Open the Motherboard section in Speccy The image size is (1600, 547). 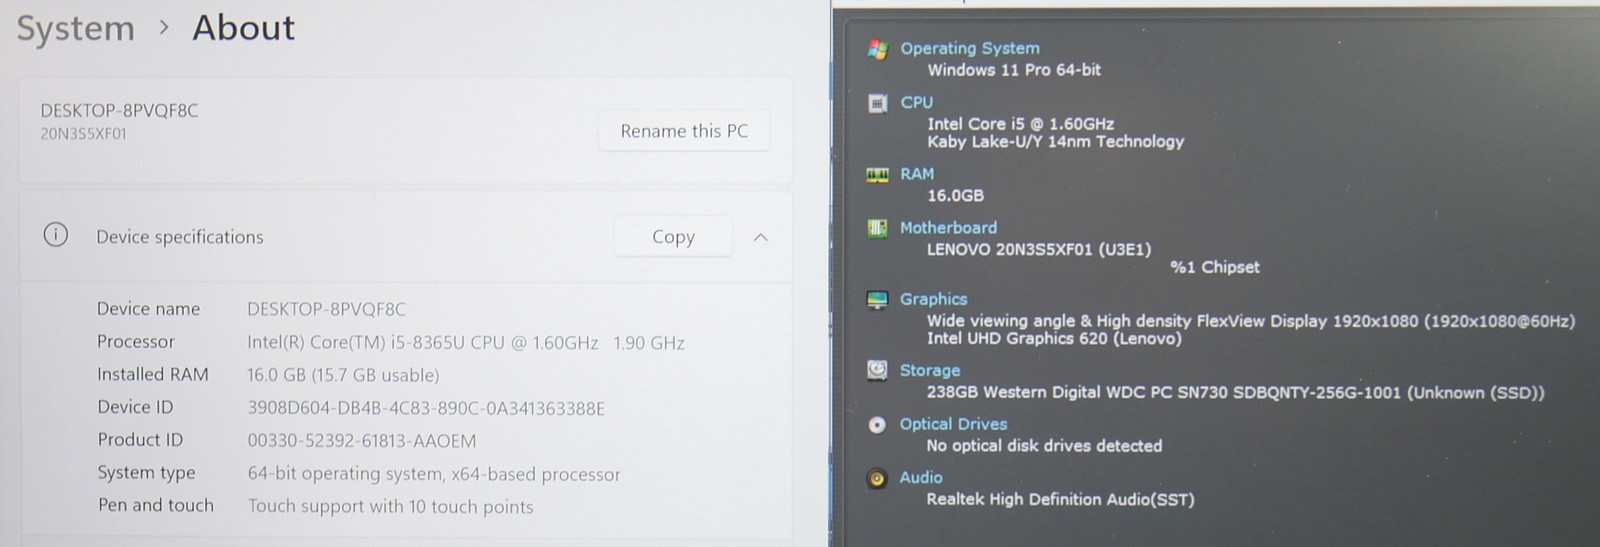click(x=948, y=227)
